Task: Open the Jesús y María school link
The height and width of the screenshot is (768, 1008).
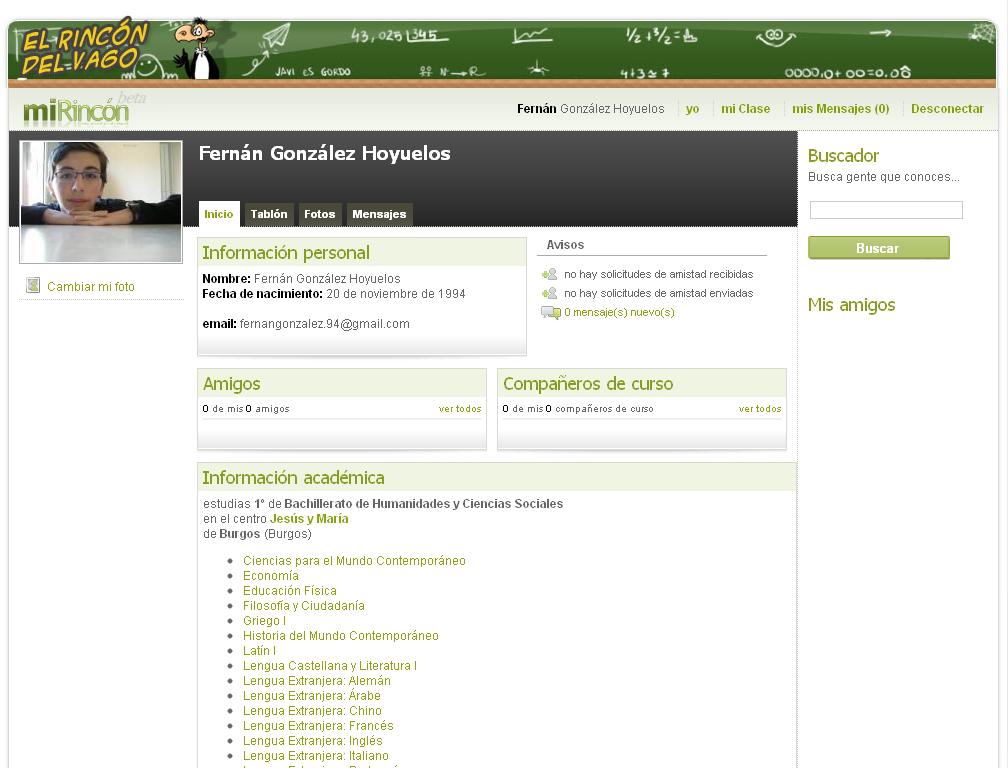Action: pos(309,519)
